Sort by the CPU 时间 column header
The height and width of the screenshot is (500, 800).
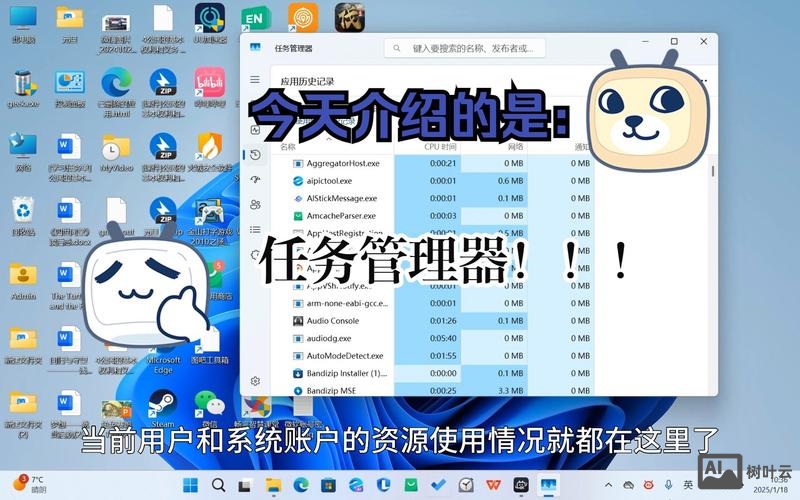click(440, 147)
